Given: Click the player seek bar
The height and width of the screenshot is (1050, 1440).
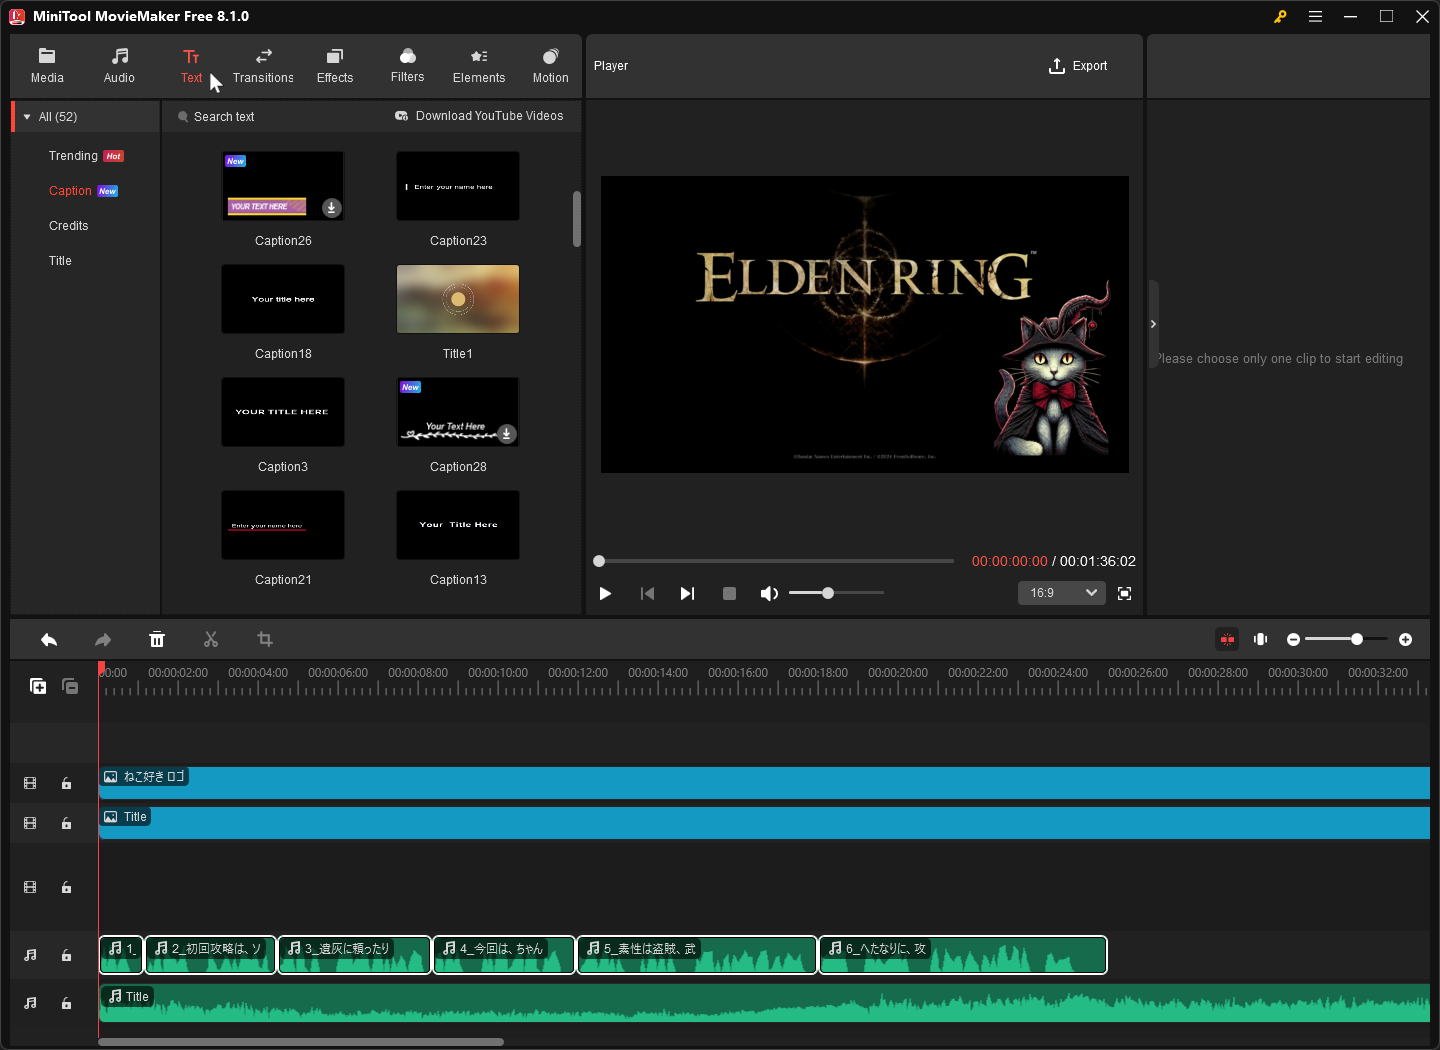Looking at the screenshot, I should tap(774, 561).
